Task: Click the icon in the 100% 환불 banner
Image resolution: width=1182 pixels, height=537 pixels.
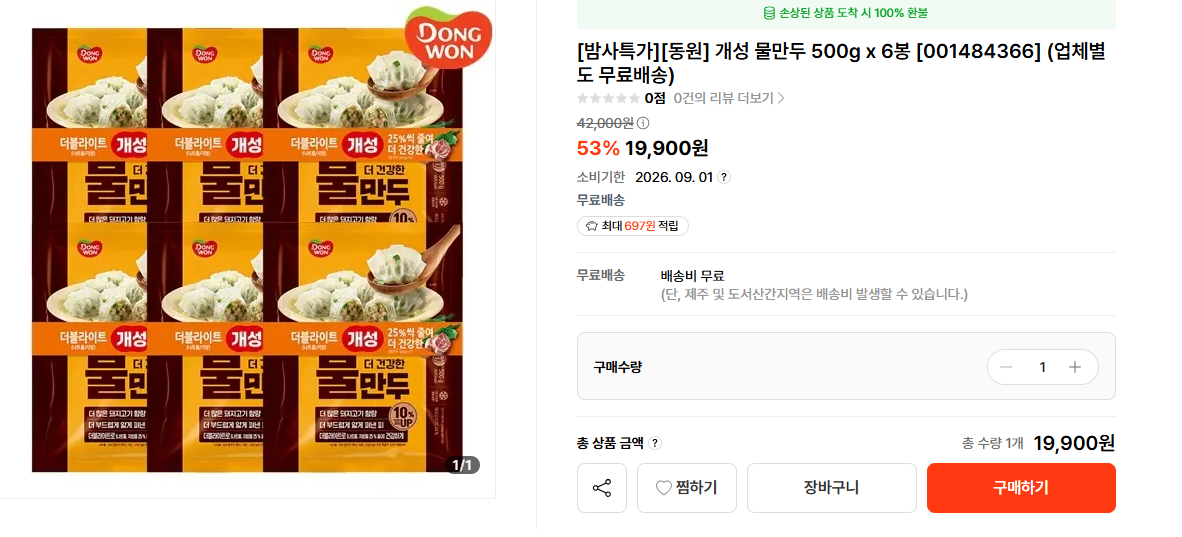Action: pyautogui.click(x=769, y=13)
